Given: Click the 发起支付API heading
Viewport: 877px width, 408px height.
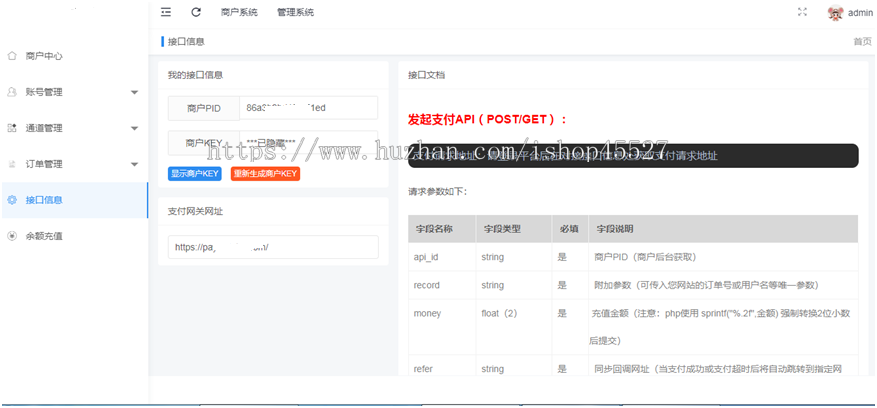Looking at the screenshot, I should [488, 119].
